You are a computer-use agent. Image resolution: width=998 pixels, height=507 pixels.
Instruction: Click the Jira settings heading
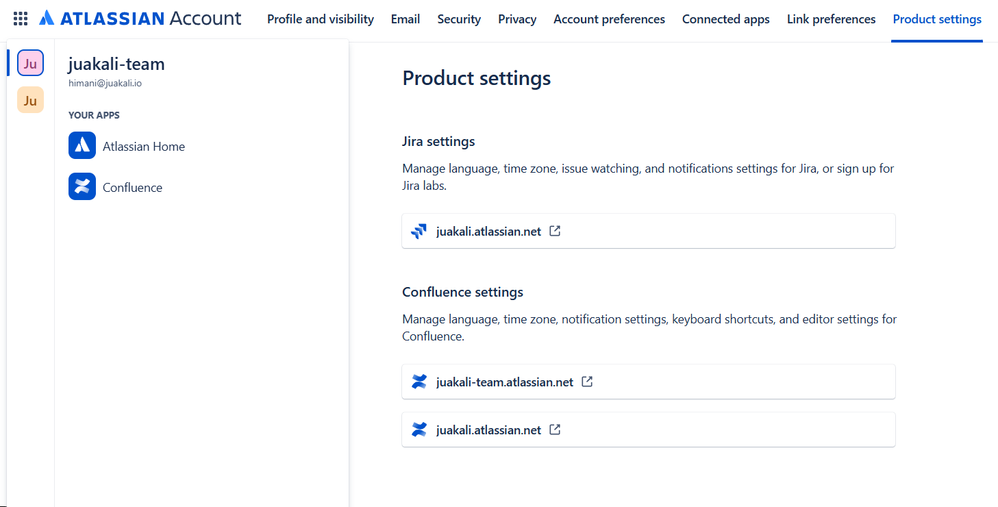(439, 141)
